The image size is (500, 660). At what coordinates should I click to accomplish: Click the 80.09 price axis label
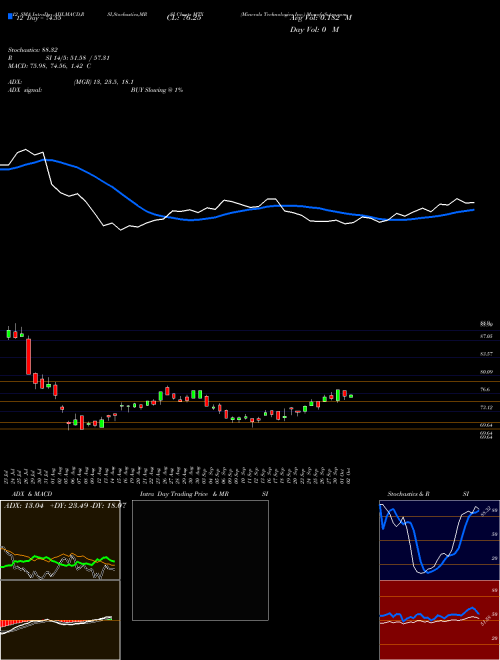click(486, 372)
